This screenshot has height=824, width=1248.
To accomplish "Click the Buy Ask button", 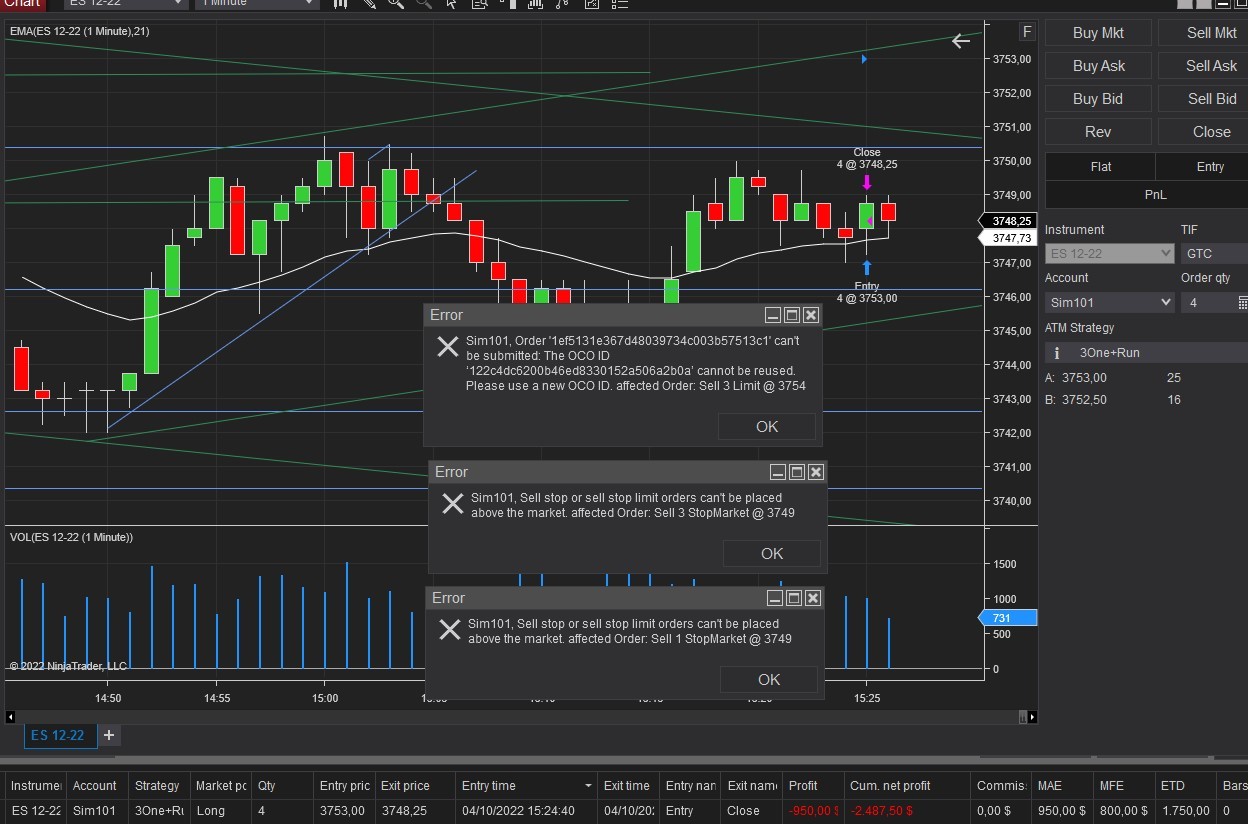I will point(1098,66).
